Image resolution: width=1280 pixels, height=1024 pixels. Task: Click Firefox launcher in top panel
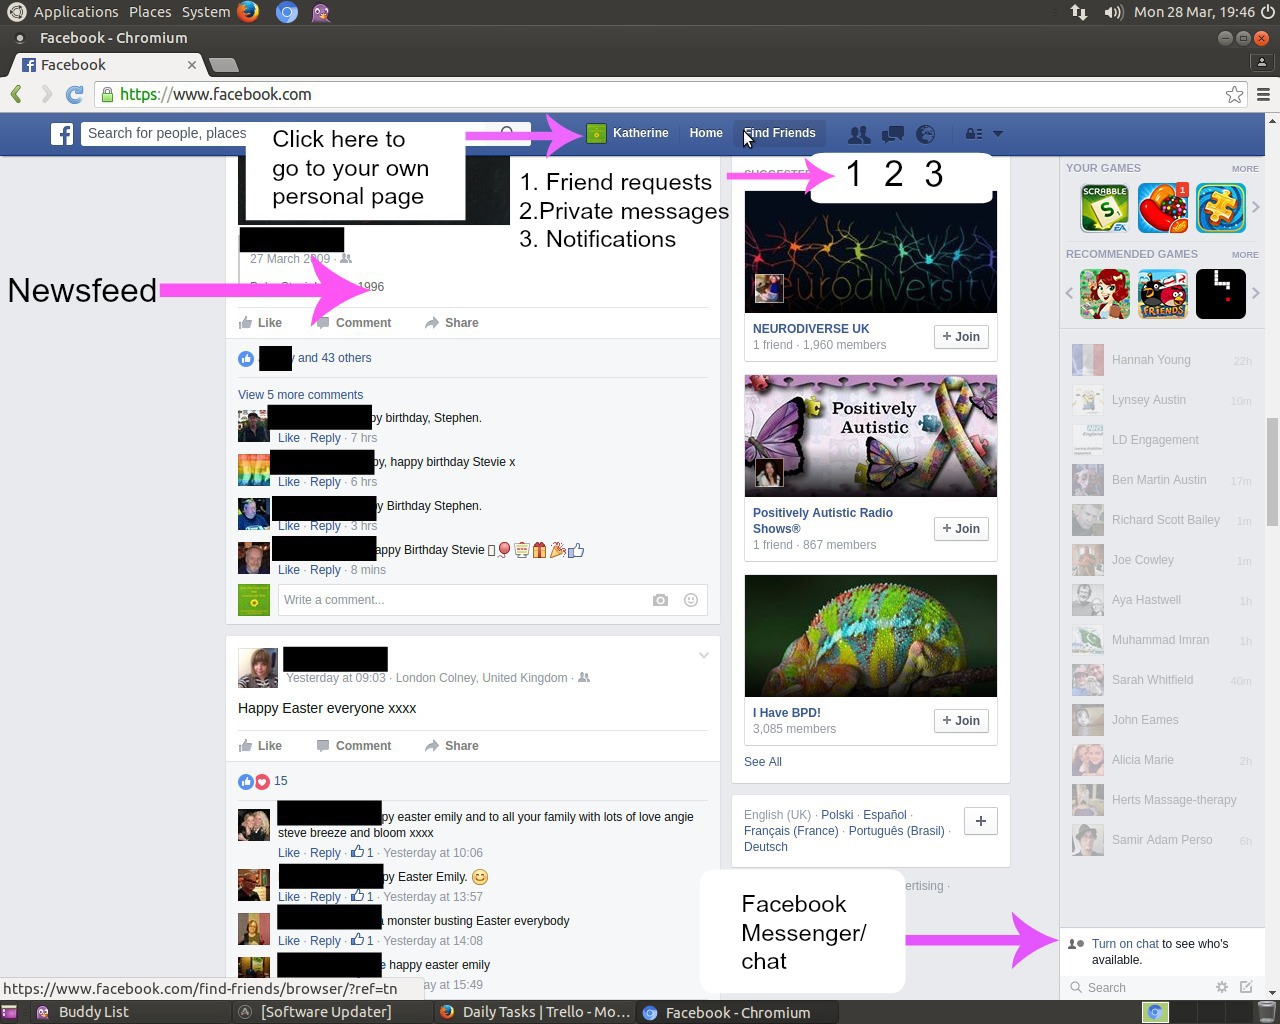pyautogui.click(x=248, y=12)
